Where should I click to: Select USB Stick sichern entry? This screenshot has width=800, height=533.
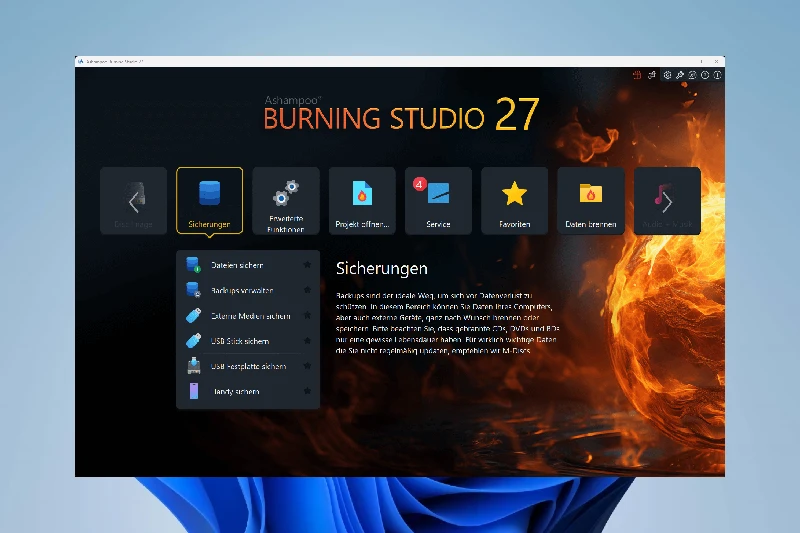tap(248, 341)
